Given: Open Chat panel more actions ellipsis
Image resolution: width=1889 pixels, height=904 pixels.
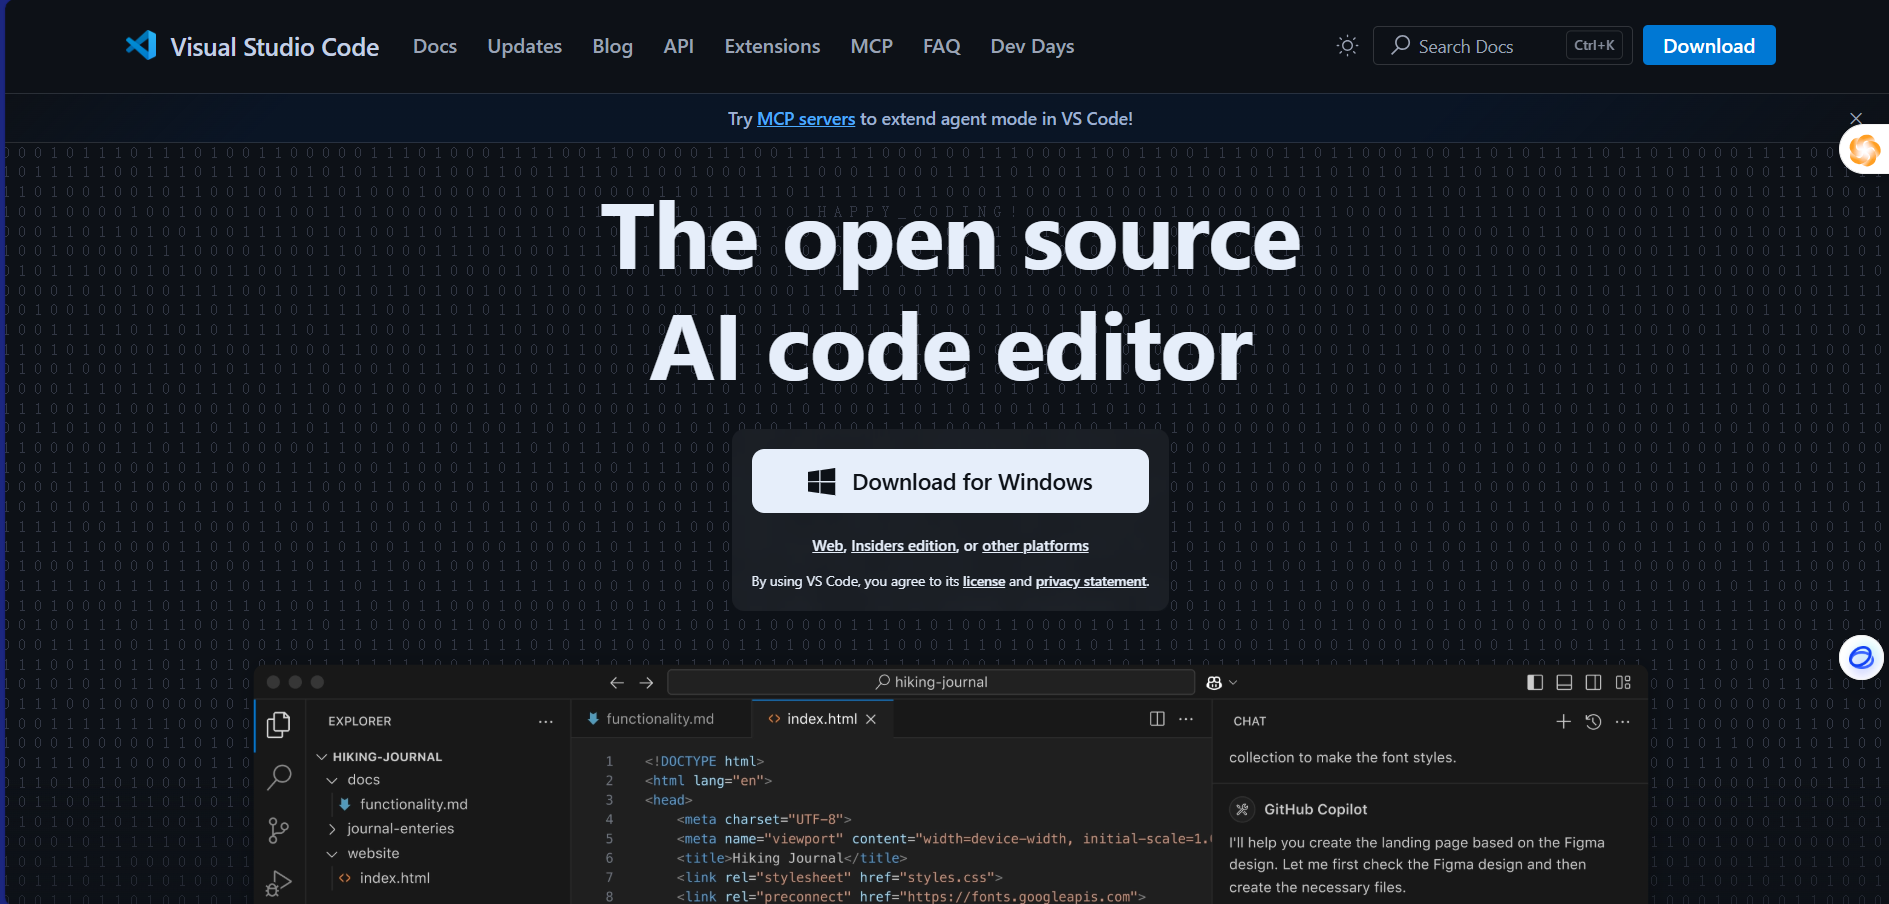Looking at the screenshot, I should point(1623,721).
